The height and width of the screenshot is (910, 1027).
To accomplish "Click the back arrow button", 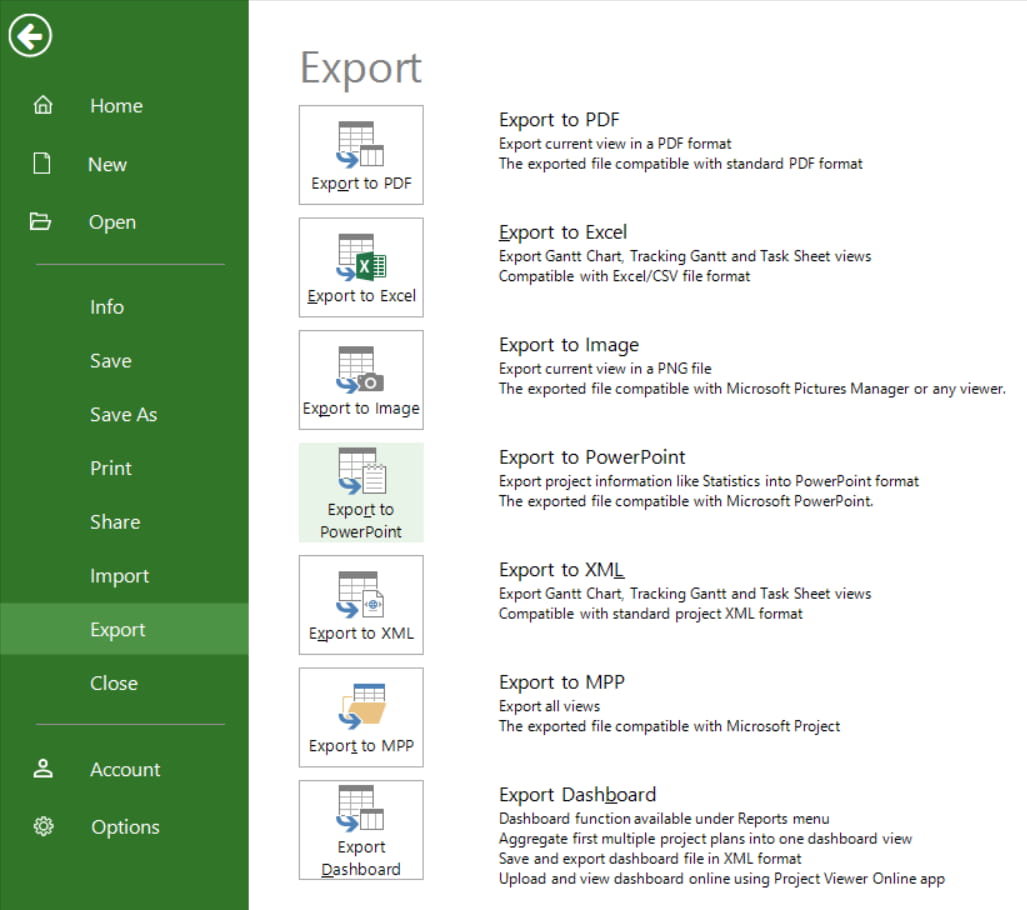I will [x=30, y=36].
